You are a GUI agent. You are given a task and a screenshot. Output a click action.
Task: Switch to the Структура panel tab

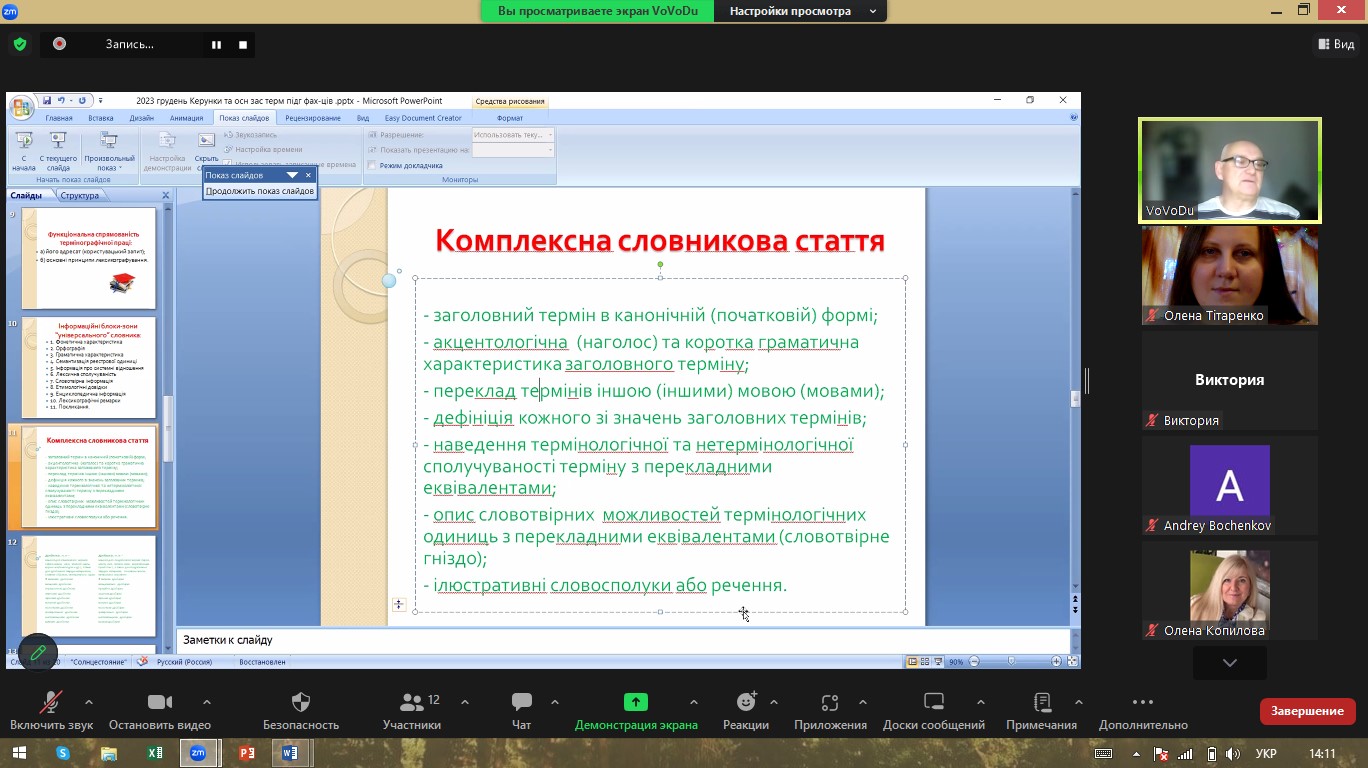79,196
